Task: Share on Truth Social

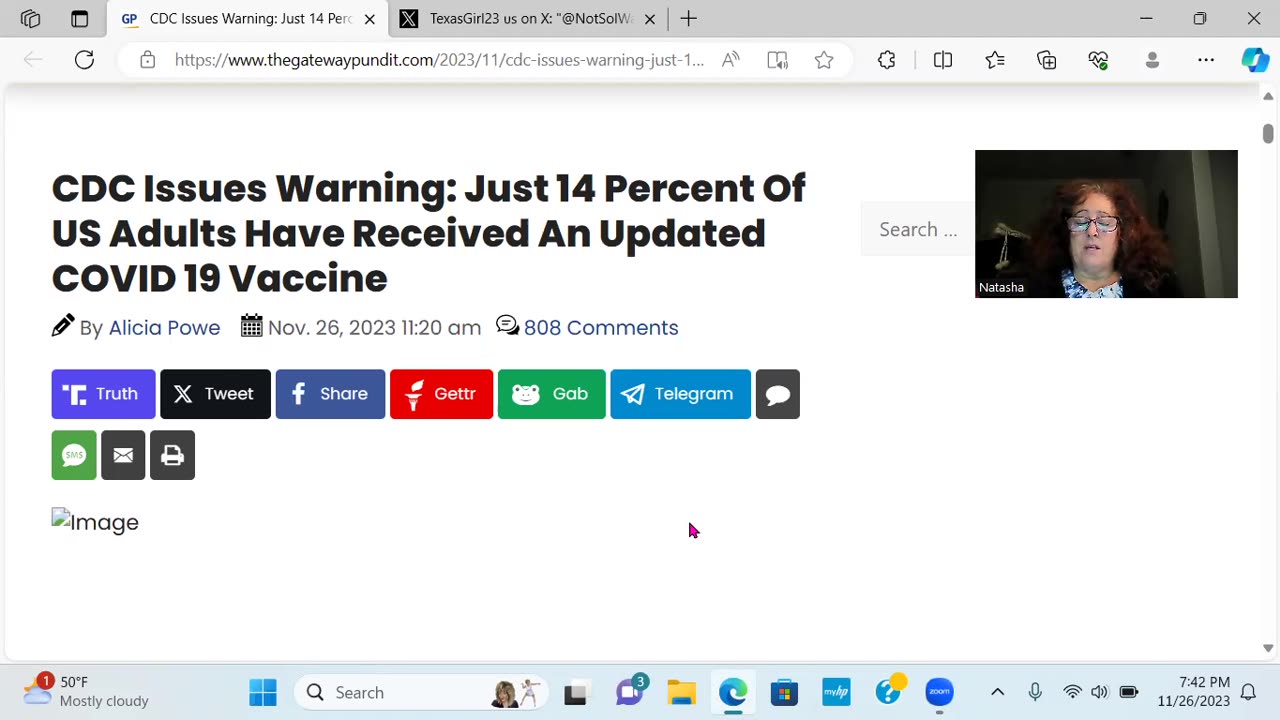Action: click(103, 394)
